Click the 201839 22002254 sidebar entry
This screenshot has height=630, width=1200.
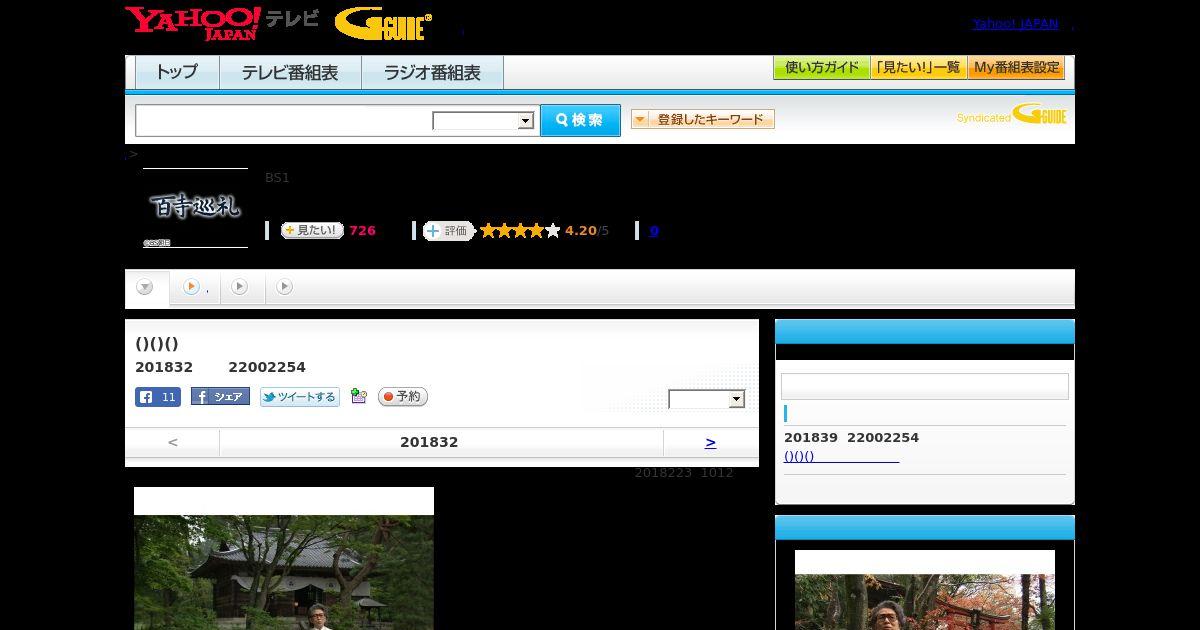click(x=851, y=438)
